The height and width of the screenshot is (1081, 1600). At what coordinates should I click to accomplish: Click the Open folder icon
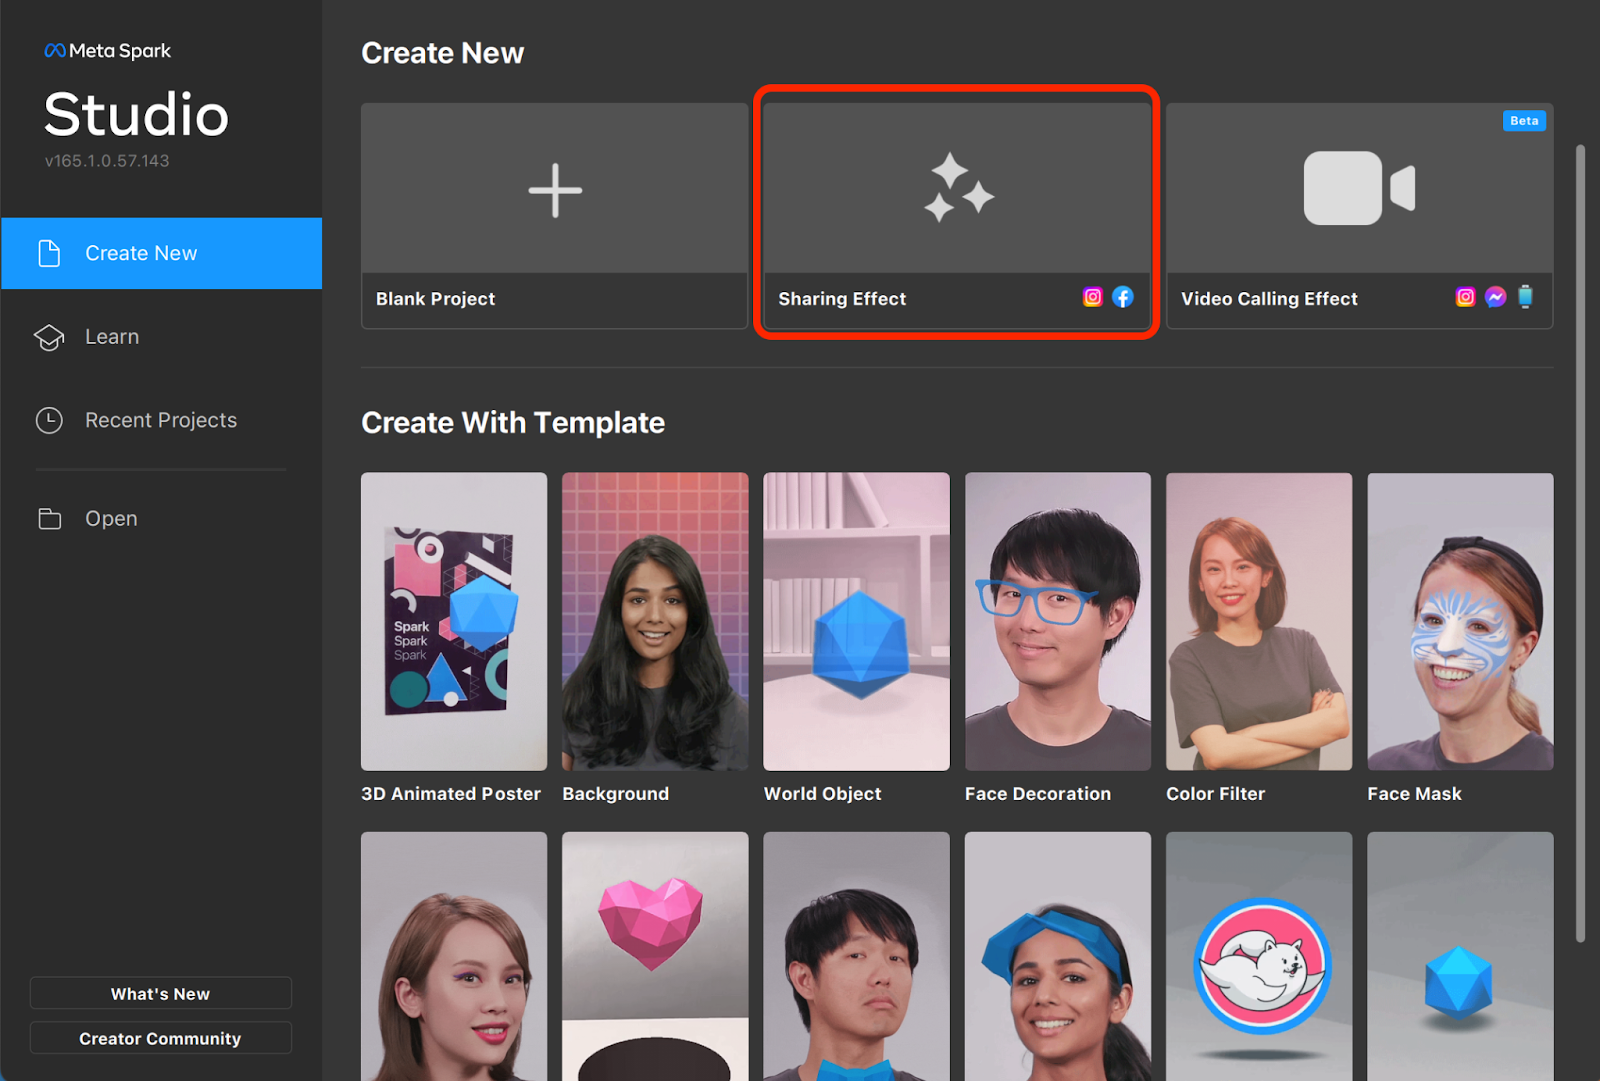click(x=49, y=519)
